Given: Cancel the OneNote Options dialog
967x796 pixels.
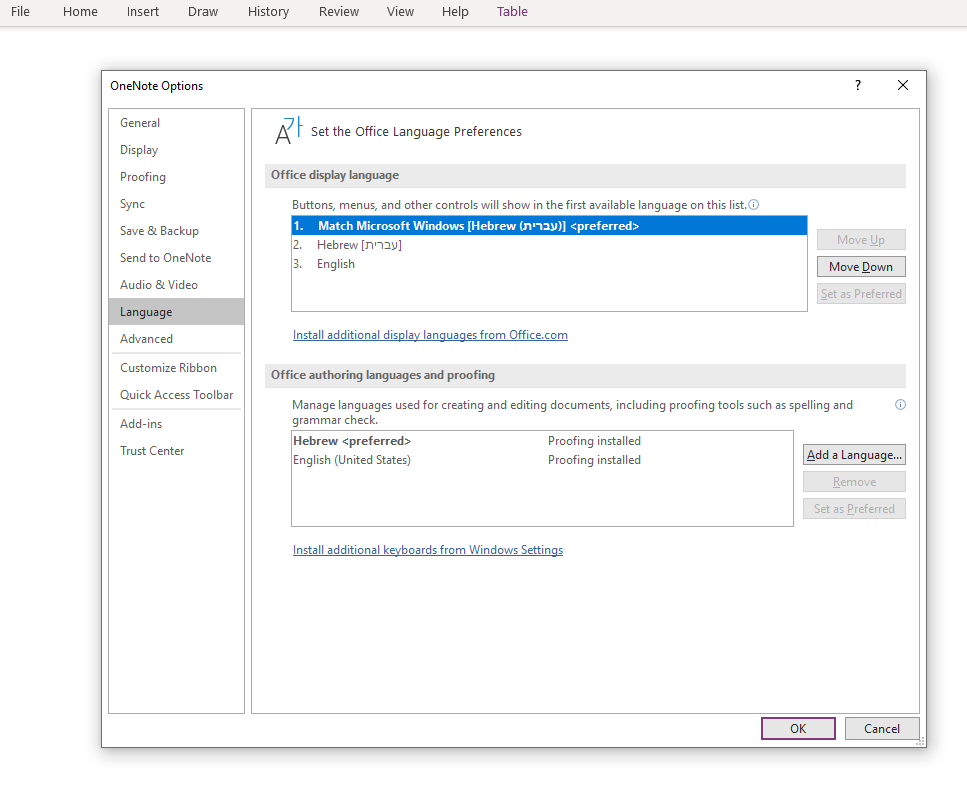Looking at the screenshot, I should 881,728.
